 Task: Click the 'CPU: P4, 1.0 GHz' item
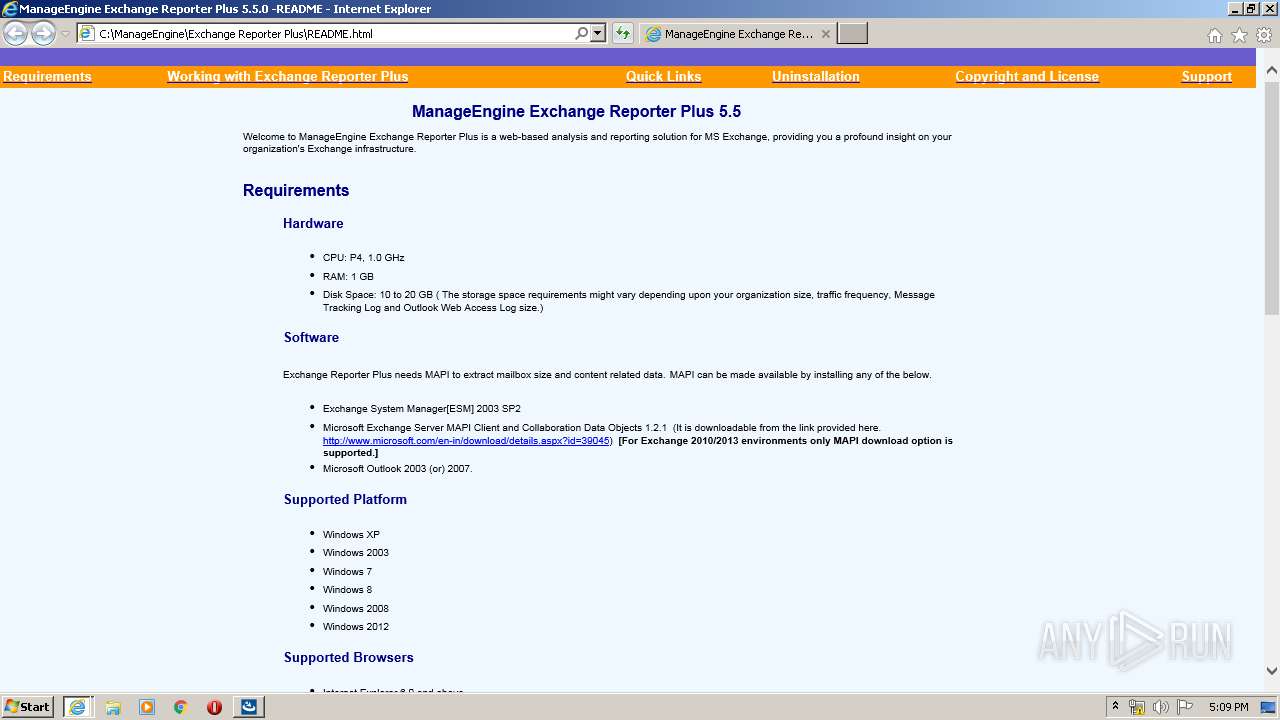(364, 258)
